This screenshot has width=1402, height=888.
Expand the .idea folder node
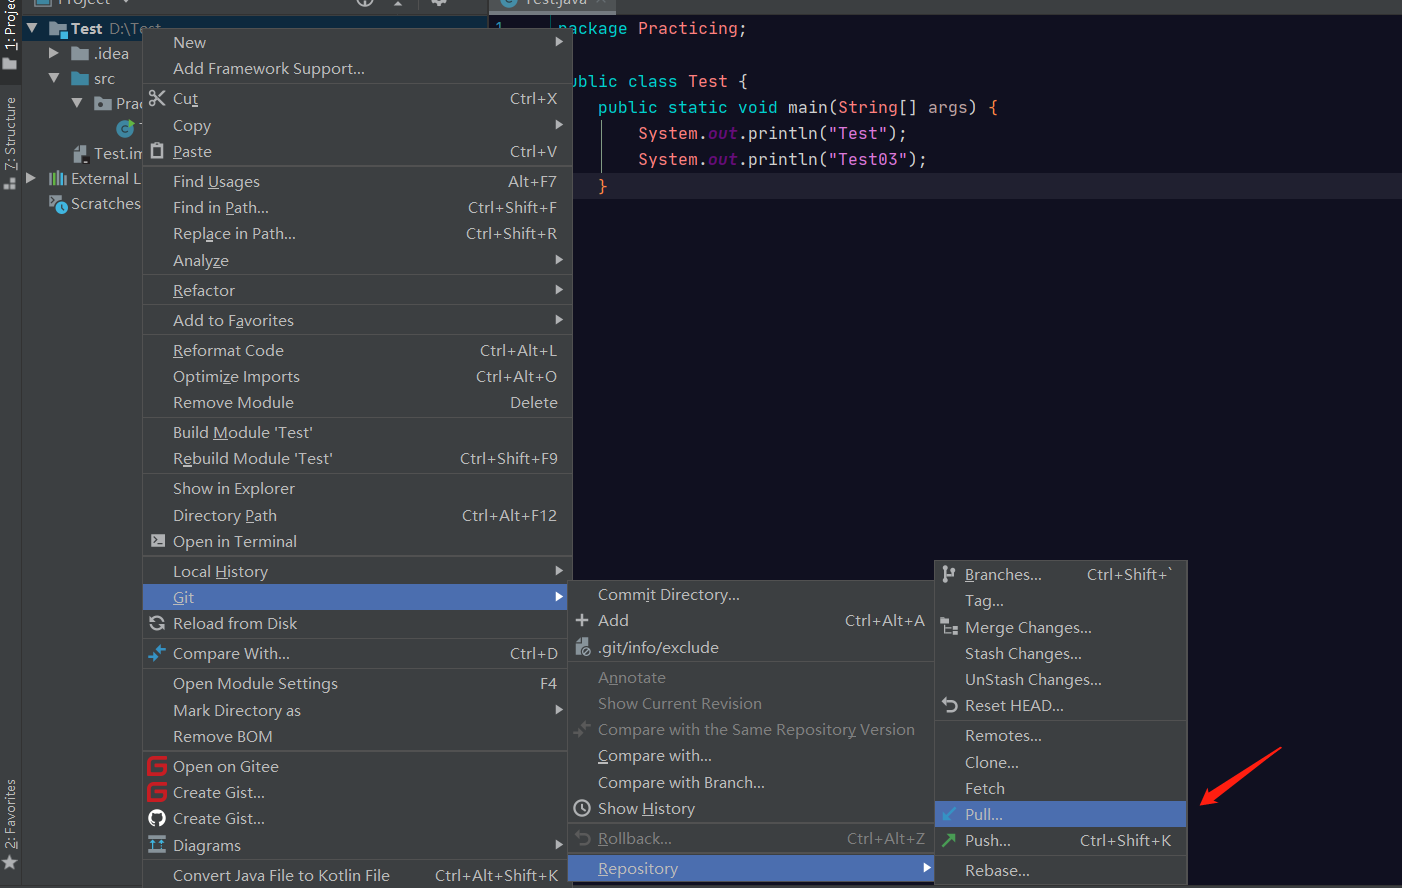coord(54,53)
